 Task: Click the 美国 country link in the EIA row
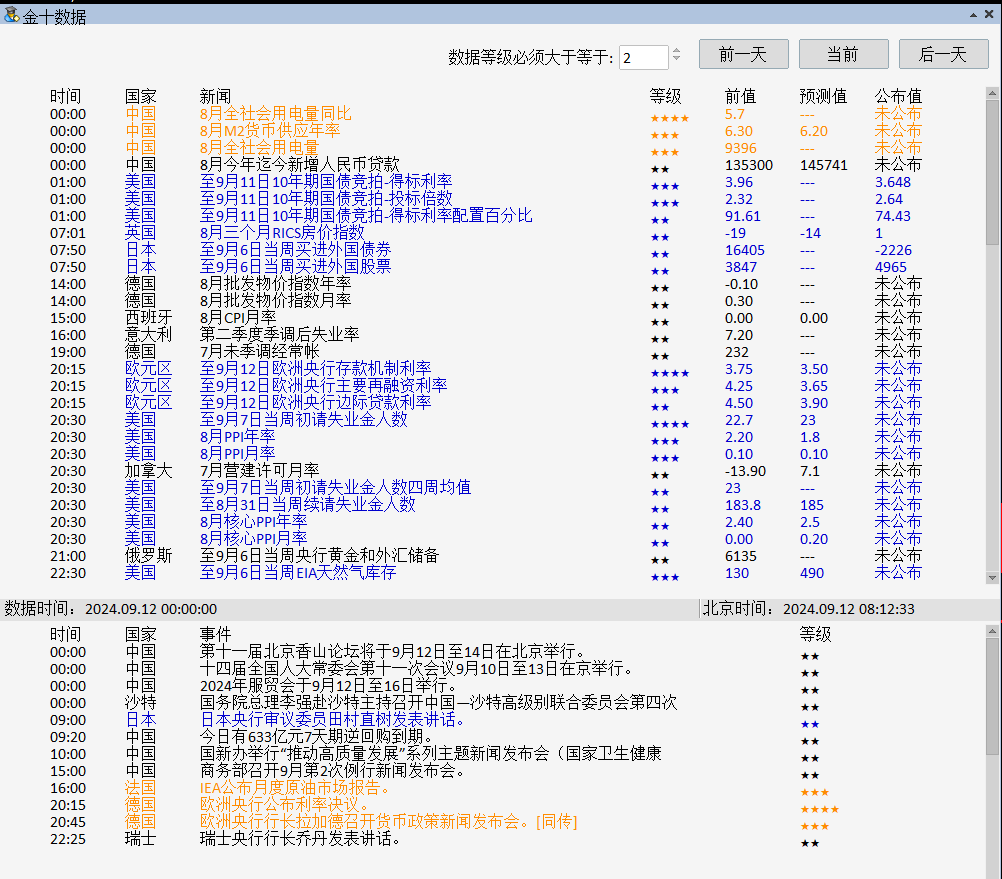pyautogui.click(x=140, y=572)
